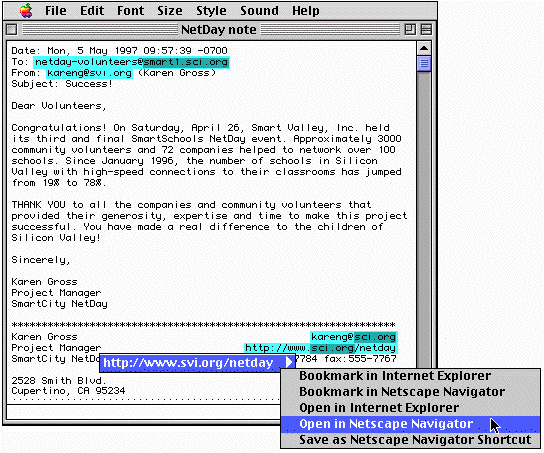Open the Apple menu
Image resolution: width=544 pixels, height=453 pixels.
[x=26, y=11]
